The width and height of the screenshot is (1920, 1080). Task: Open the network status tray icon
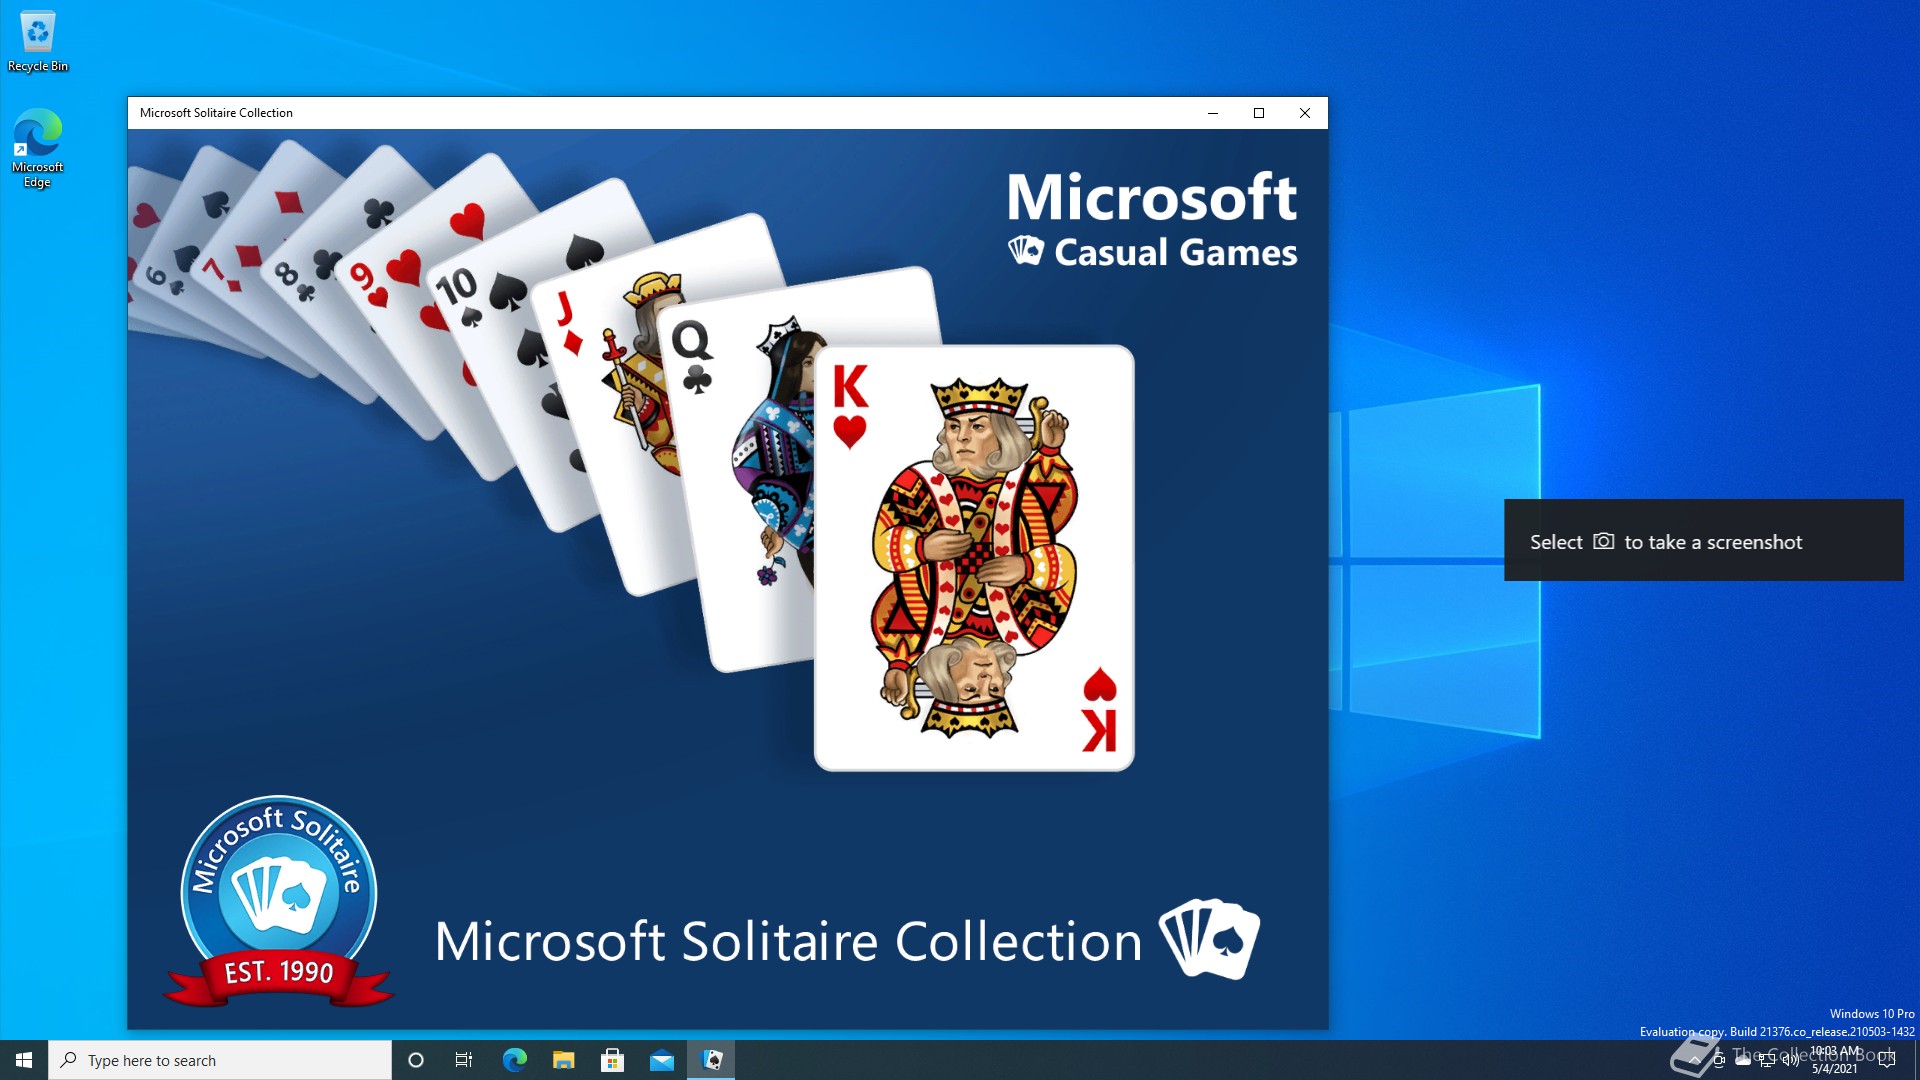point(1767,1060)
